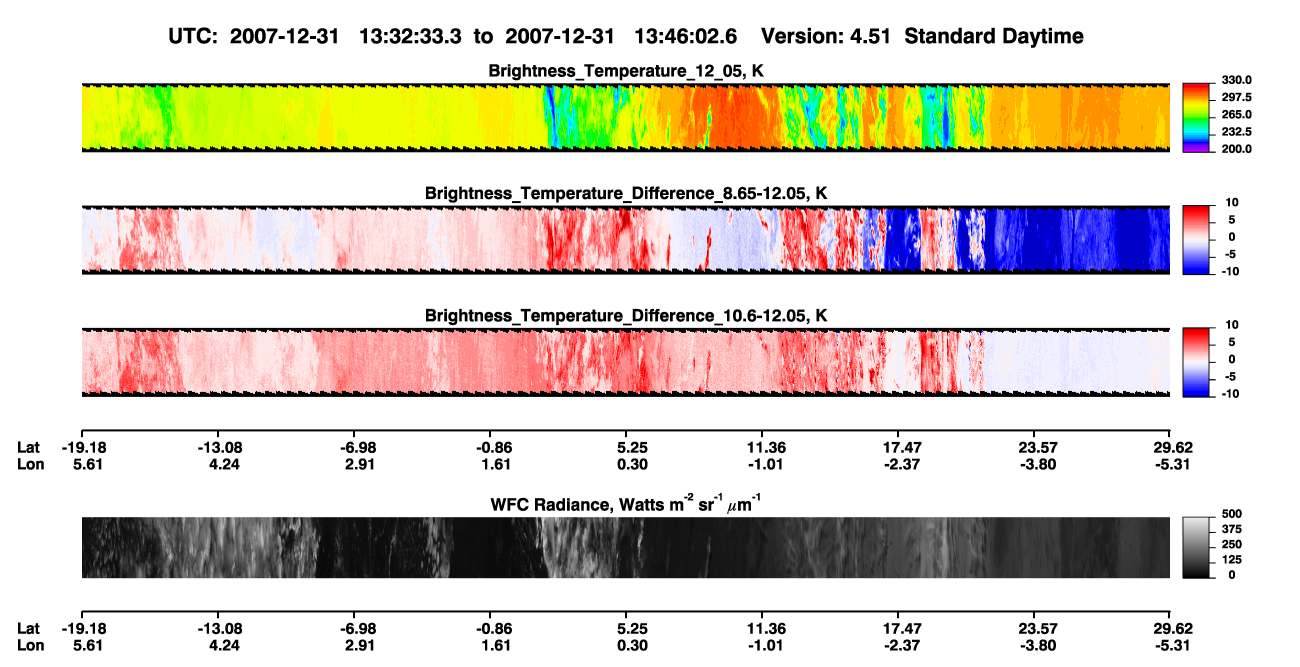Screen dimensions: 1300x667
Task: Click the 330.0 color bar label
Action: coord(1235,80)
